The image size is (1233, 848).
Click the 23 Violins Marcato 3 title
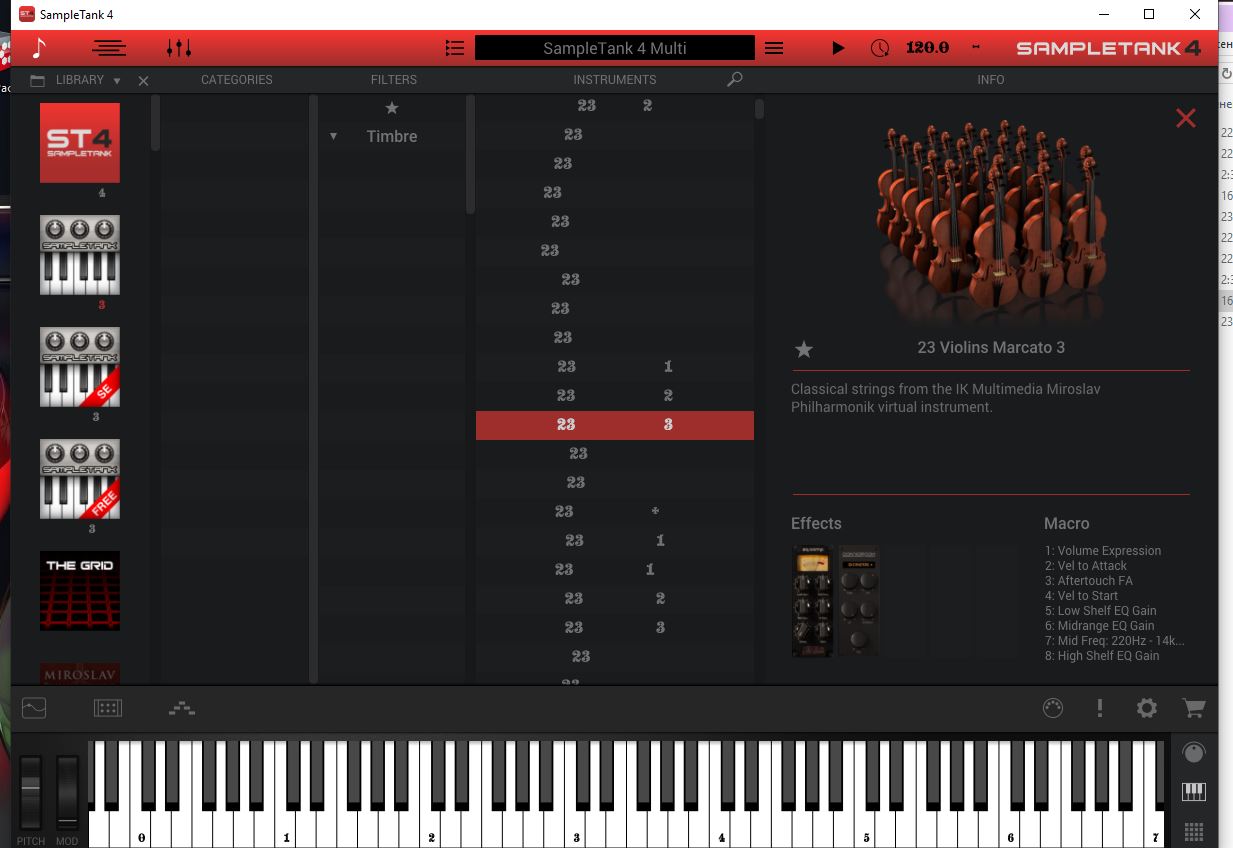pyautogui.click(x=991, y=348)
